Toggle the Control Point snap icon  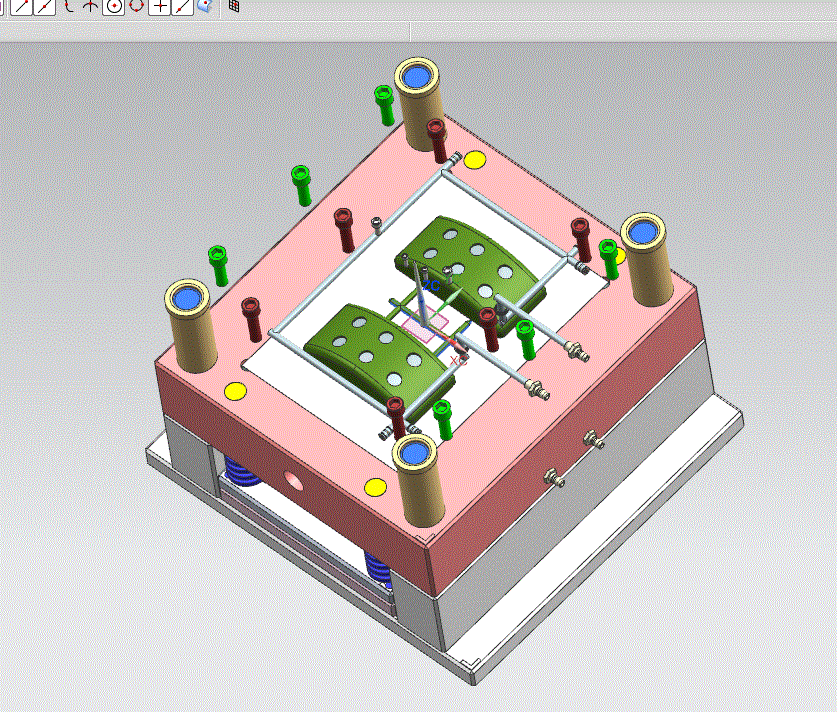pyautogui.click(x=68, y=6)
